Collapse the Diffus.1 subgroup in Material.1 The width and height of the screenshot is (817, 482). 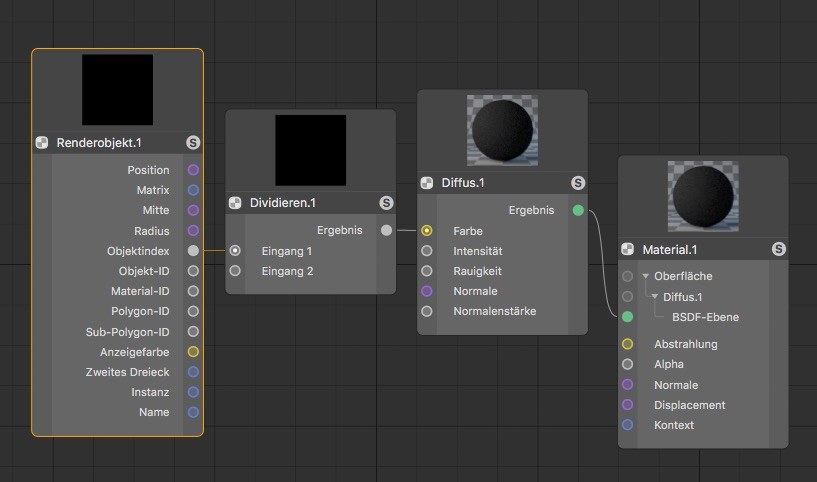(x=655, y=296)
